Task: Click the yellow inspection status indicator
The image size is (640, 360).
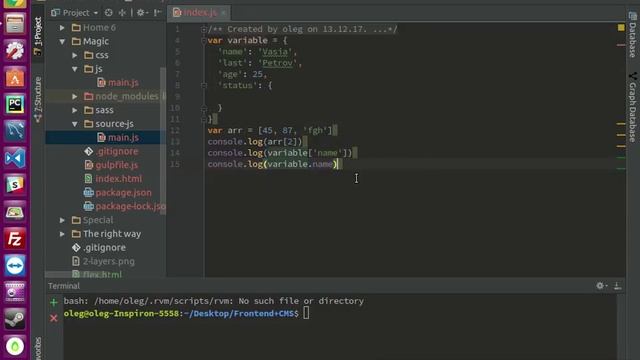Action: [621, 28]
